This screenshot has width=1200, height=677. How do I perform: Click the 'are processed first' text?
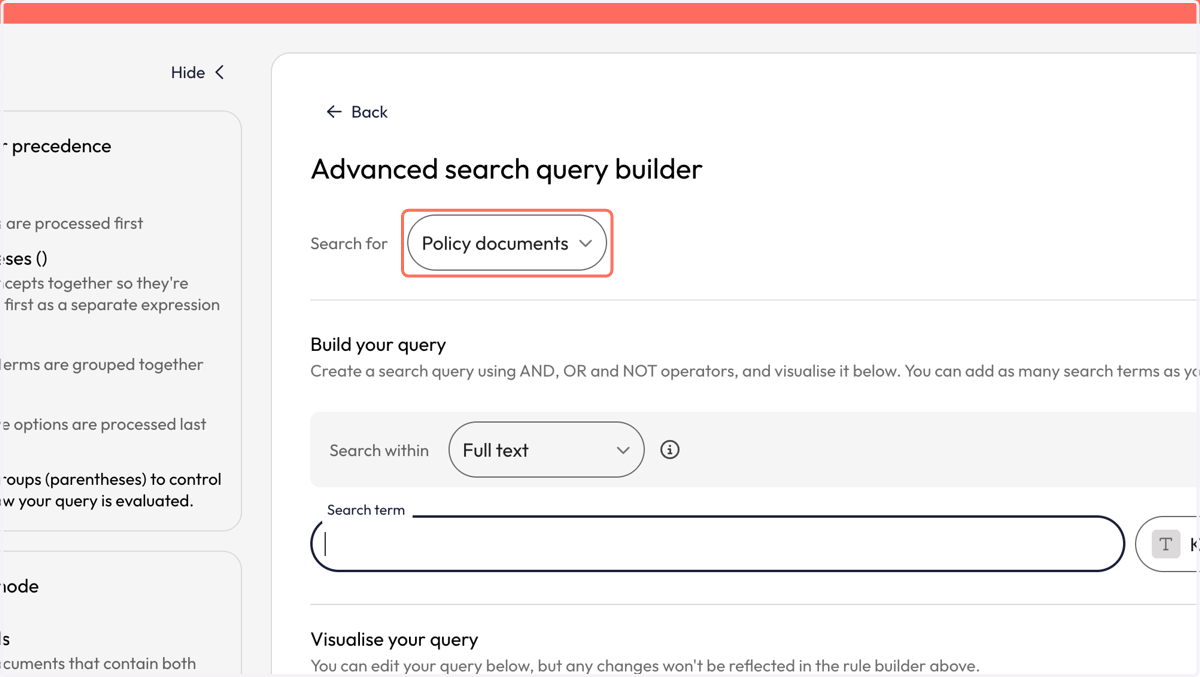72,223
